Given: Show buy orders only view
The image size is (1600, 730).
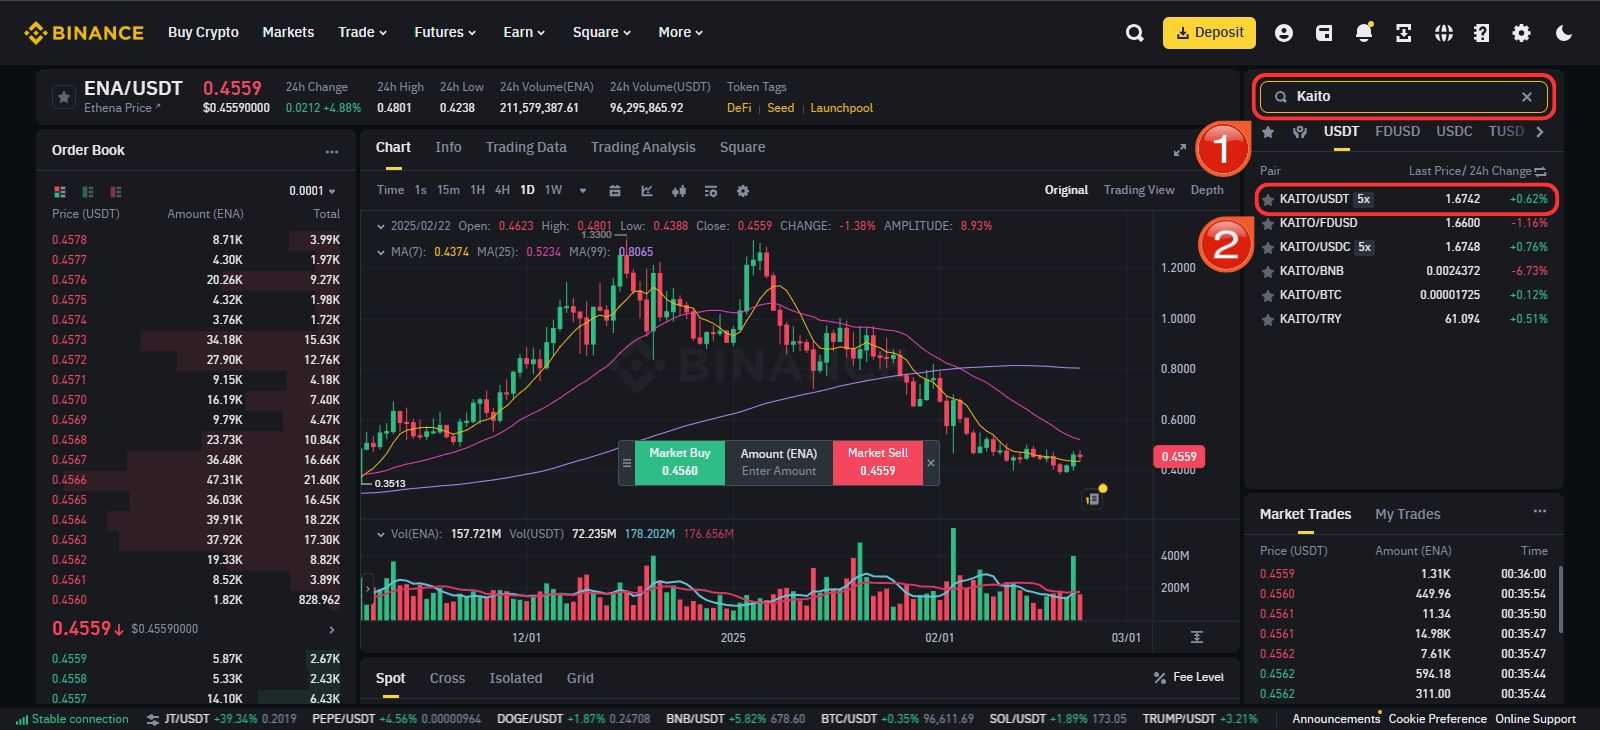Looking at the screenshot, I should coord(88,191).
